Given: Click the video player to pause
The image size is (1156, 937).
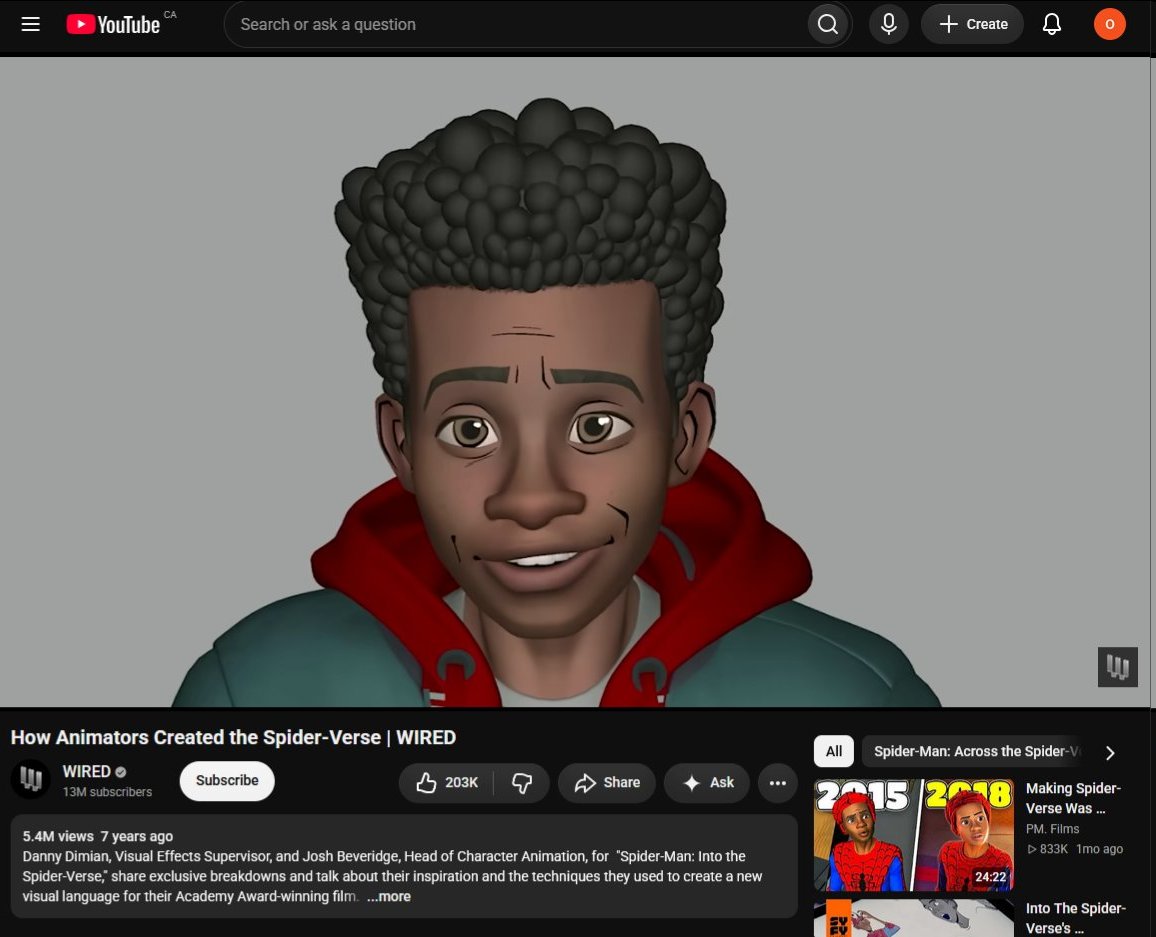Looking at the screenshot, I should click(574, 382).
